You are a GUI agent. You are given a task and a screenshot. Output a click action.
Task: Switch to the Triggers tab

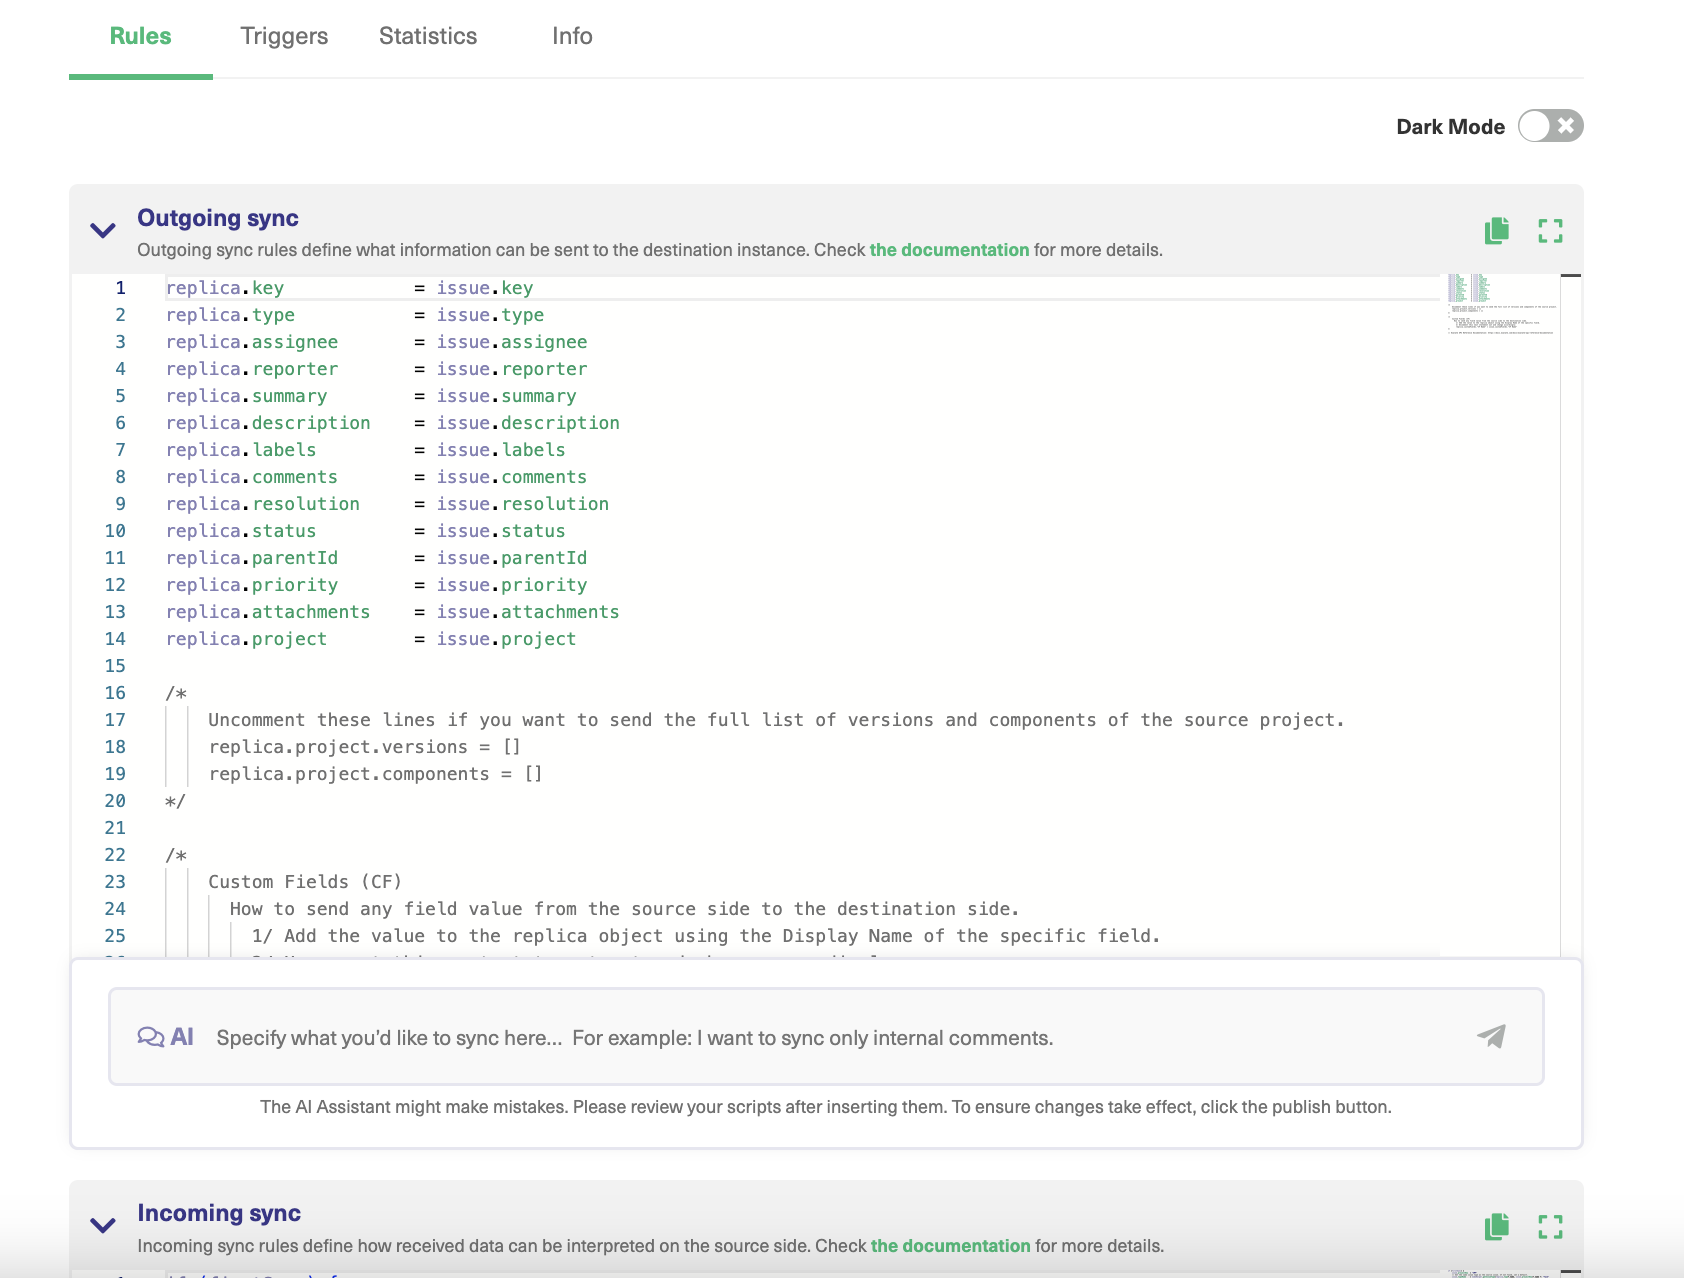283,36
